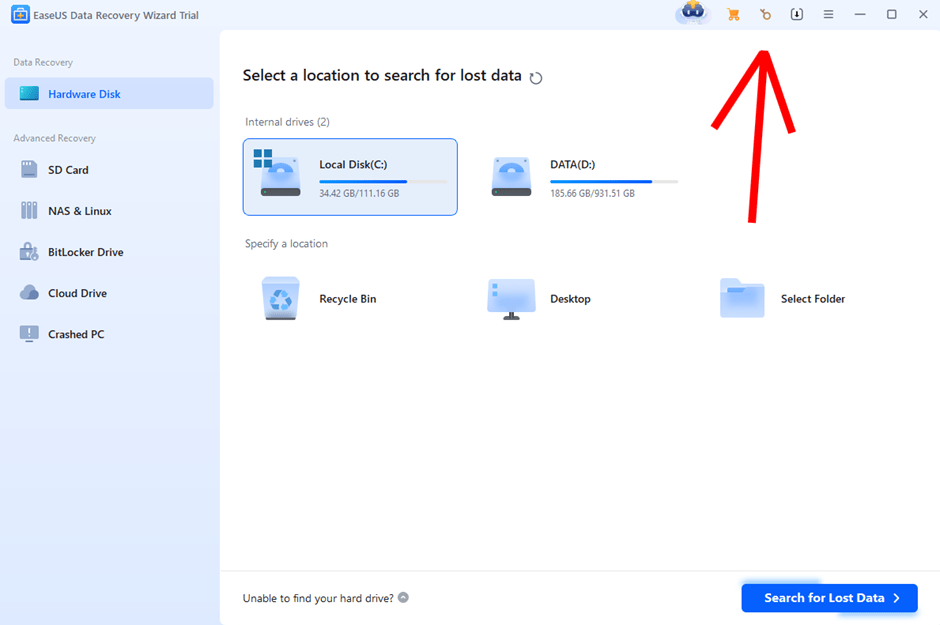Refresh the drive list with the reload icon
The image size is (940, 625).
pos(536,78)
